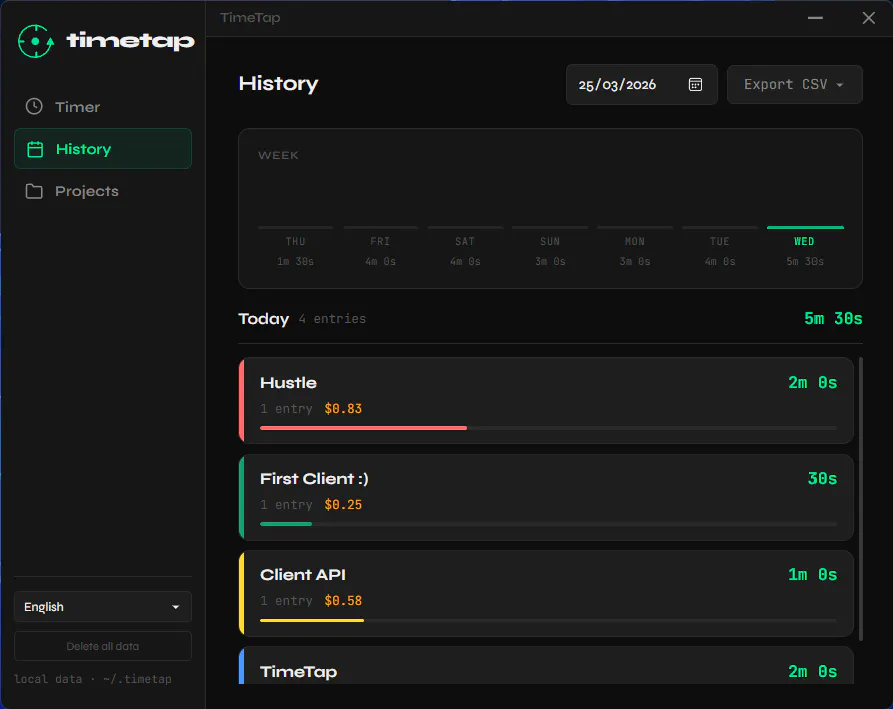Click the Hustle 2m 0s duration
The height and width of the screenshot is (709, 893).
812,382
